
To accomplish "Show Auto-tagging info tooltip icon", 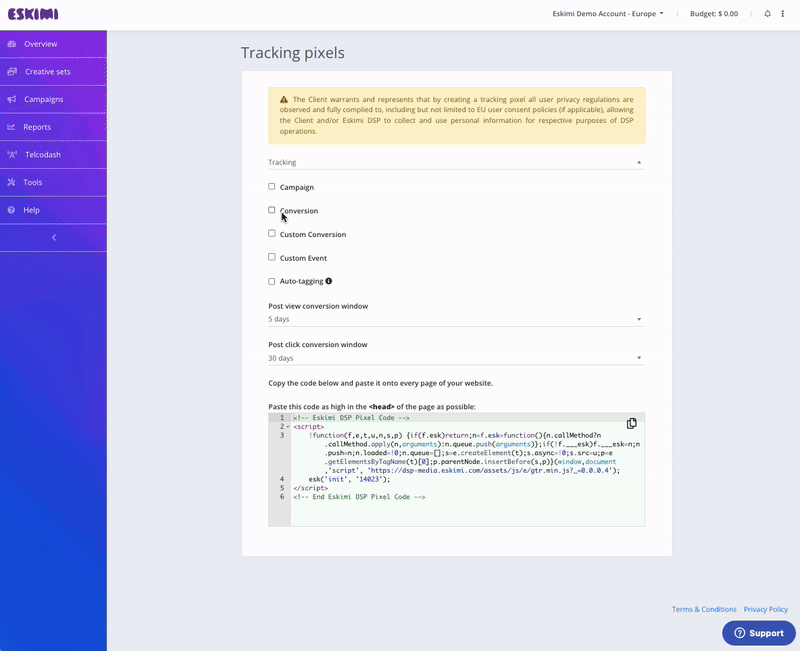I will pos(329,281).
